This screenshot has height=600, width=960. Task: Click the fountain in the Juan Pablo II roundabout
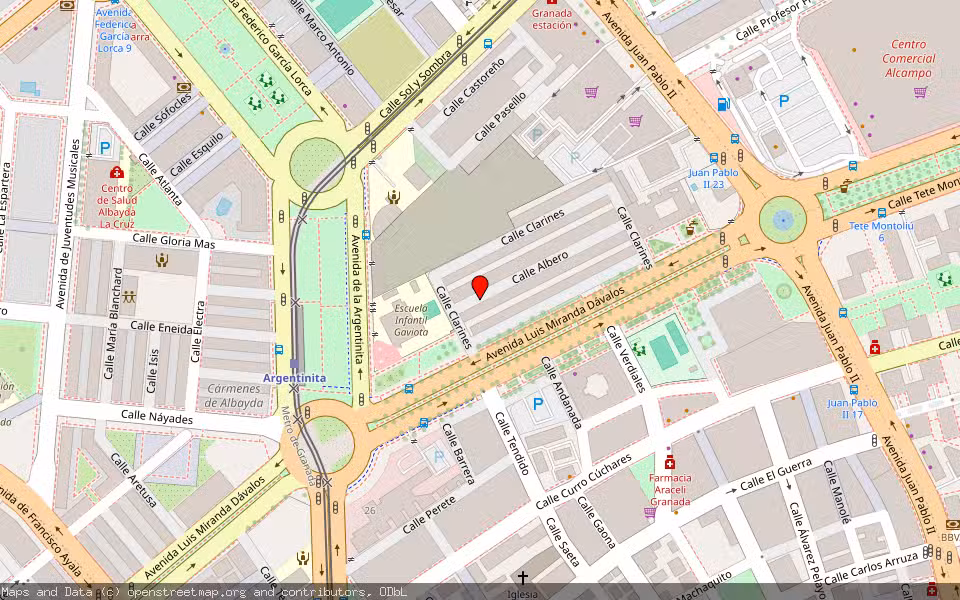click(783, 219)
